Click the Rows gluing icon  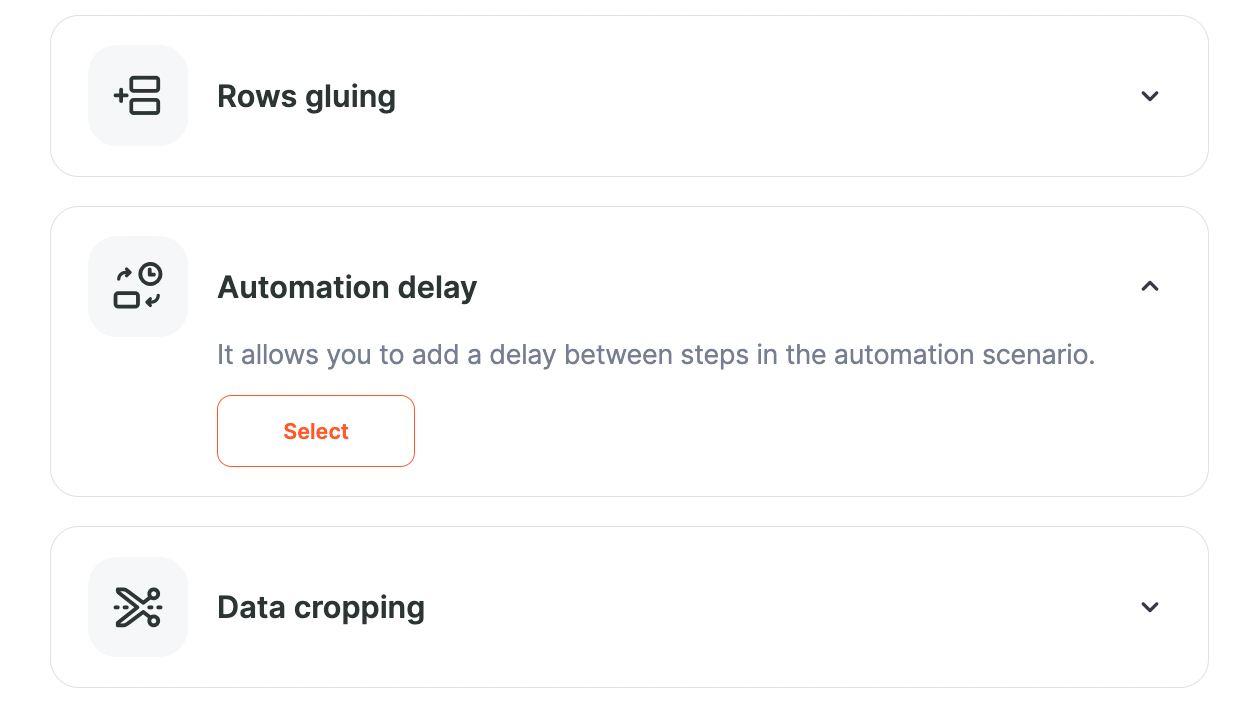point(138,96)
